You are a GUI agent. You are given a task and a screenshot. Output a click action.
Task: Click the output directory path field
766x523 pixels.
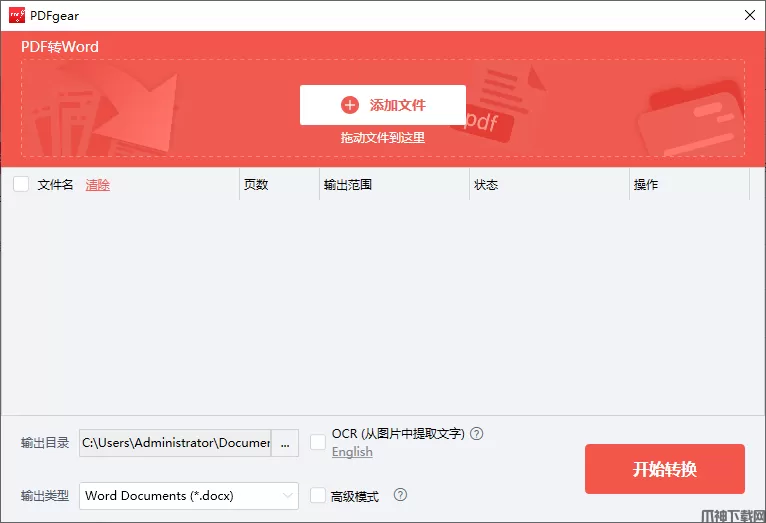[x=175, y=443]
